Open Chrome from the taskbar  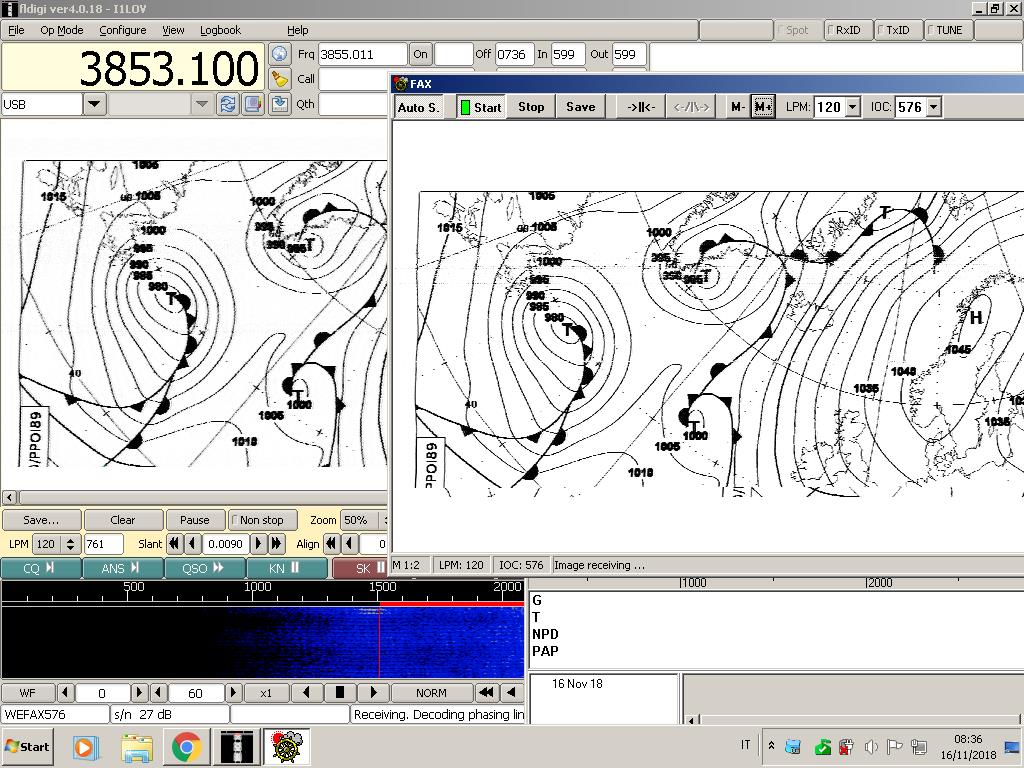186,746
